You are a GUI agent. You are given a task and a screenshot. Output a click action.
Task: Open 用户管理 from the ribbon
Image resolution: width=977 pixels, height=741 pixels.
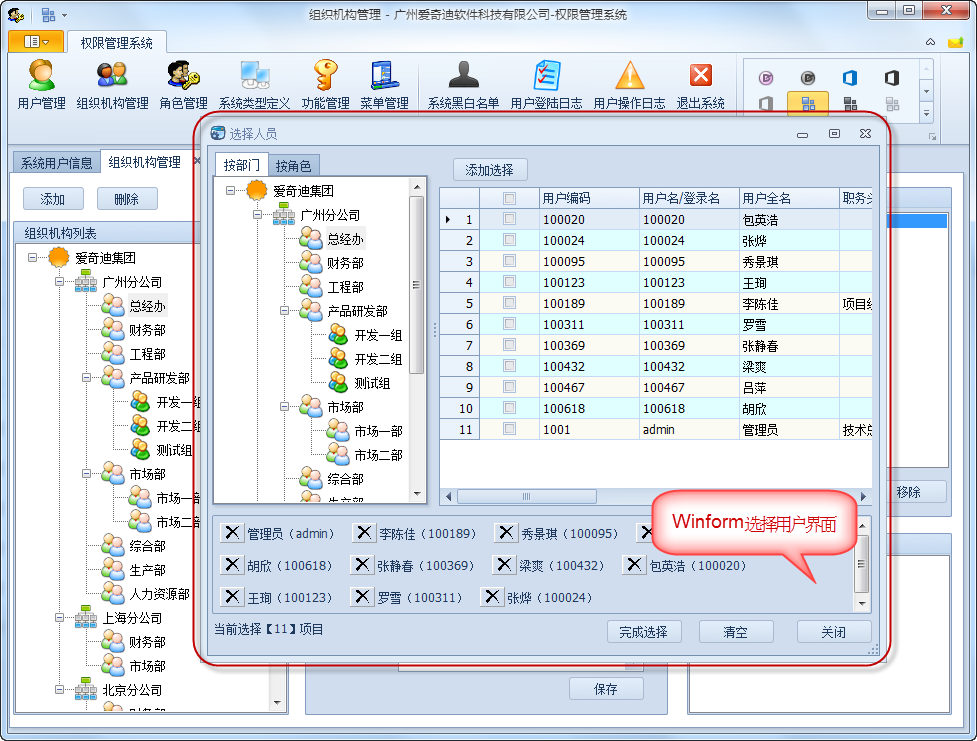coord(41,85)
